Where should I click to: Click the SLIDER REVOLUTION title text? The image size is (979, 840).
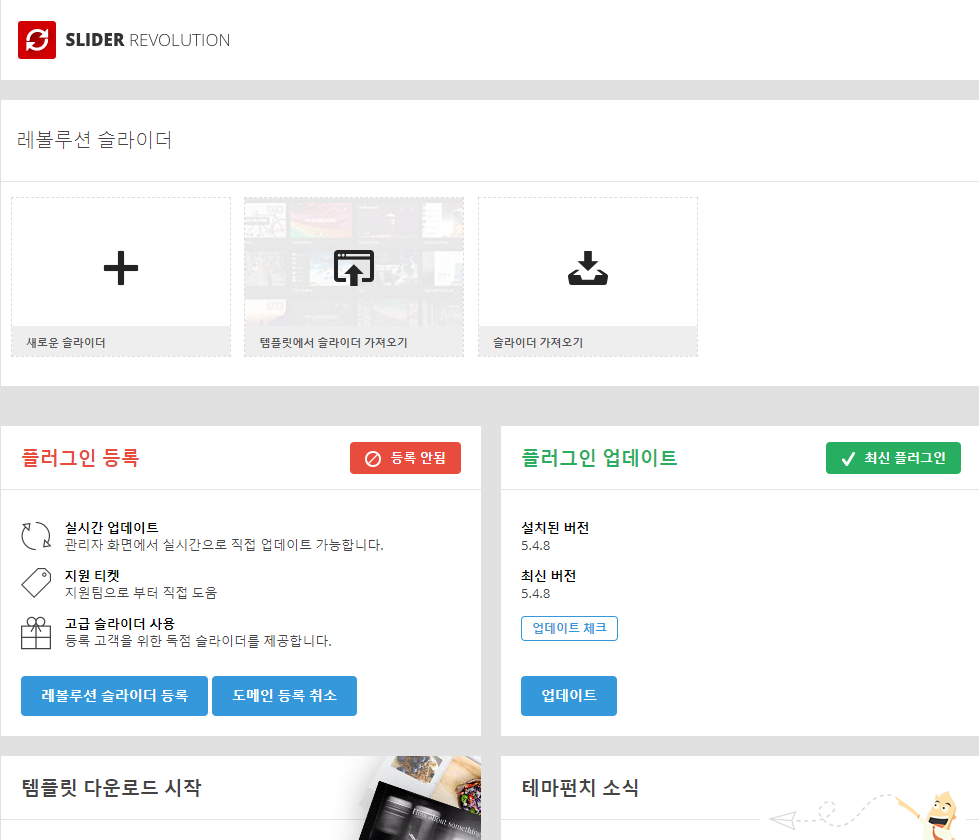147,40
